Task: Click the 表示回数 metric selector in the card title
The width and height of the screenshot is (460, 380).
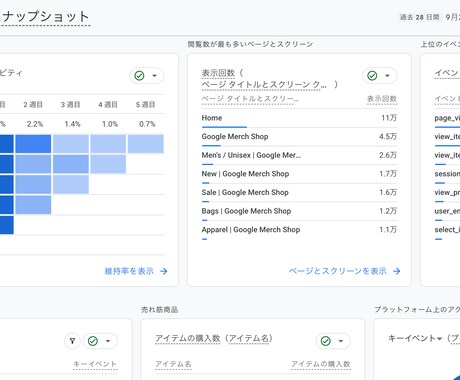Action: click(218, 73)
